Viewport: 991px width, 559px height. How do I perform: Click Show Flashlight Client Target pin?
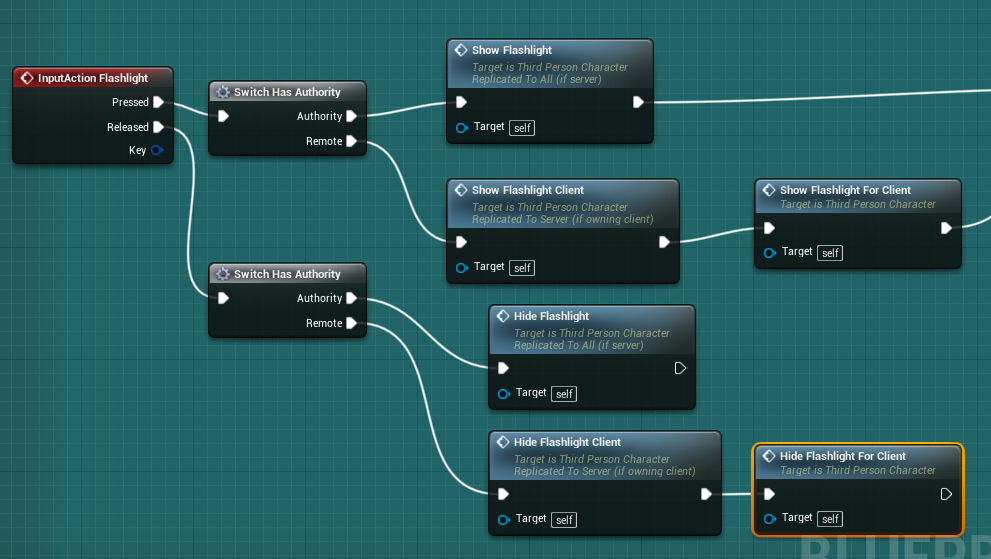click(x=461, y=267)
